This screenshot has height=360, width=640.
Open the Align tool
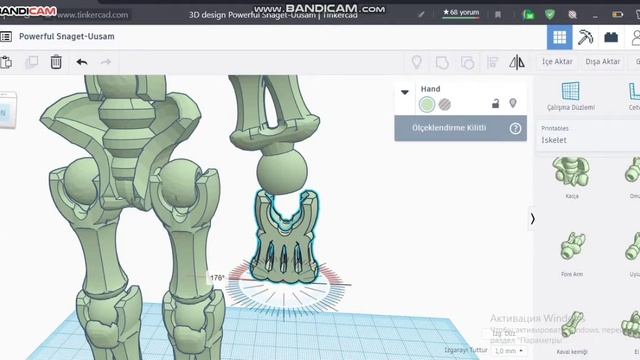(x=493, y=62)
